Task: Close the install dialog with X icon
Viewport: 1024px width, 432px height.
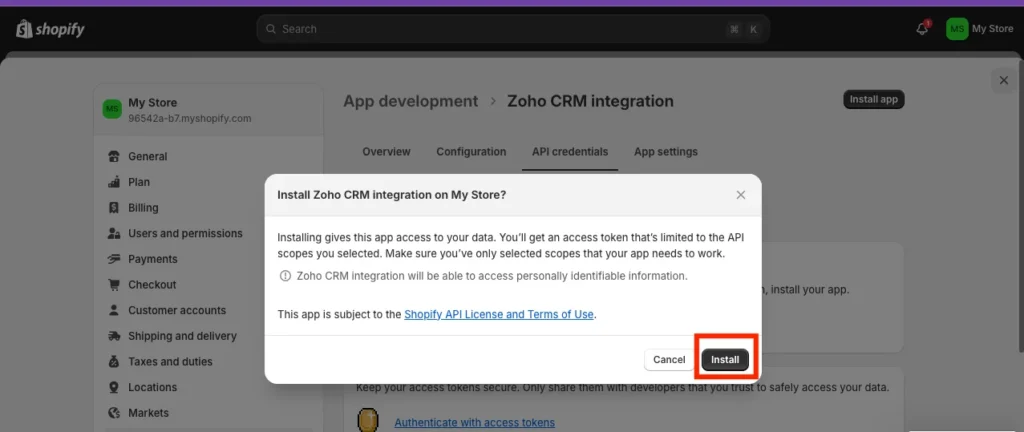Action: tap(740, 195)
